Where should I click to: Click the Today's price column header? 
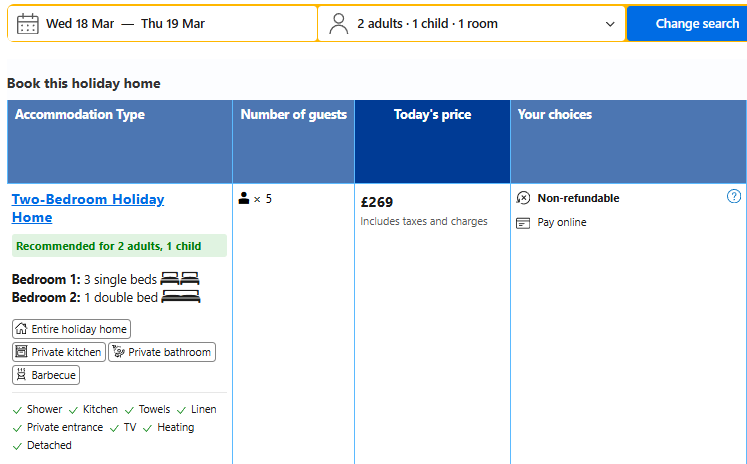433,141
